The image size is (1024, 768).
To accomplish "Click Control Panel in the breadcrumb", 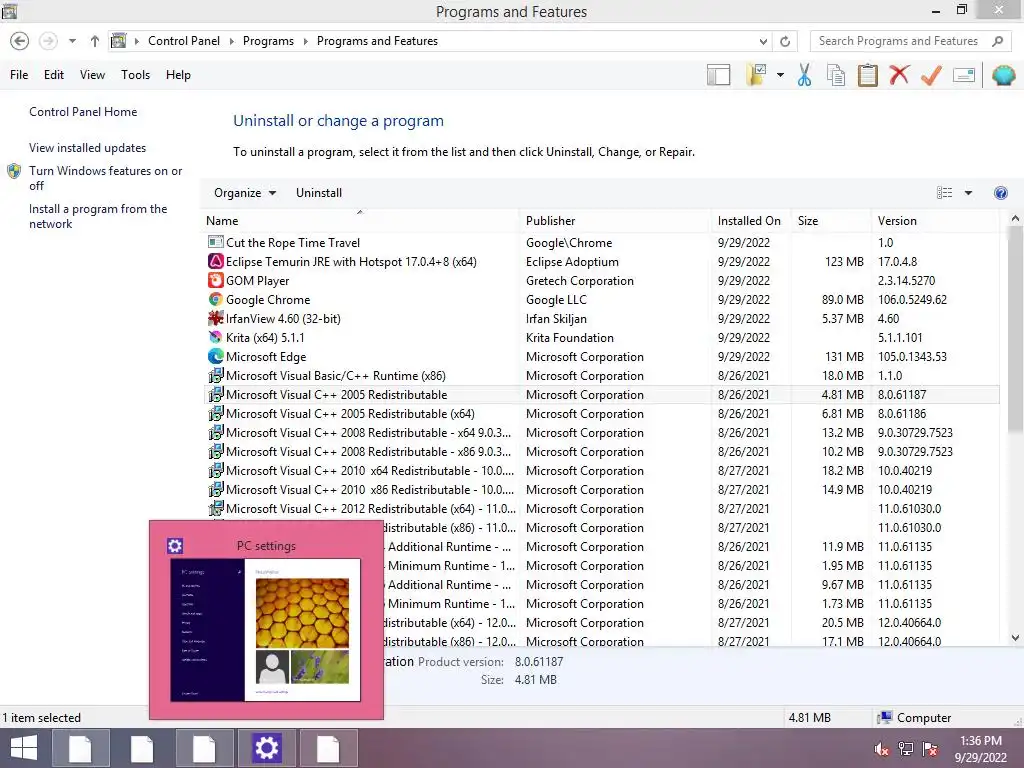I will [184, 41].
